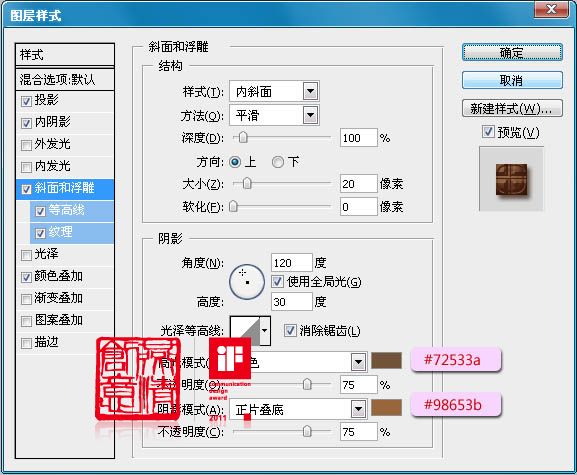577x475 pixels.
Task: Click the layer style preview thumbnail
Action: coord(511,179)
